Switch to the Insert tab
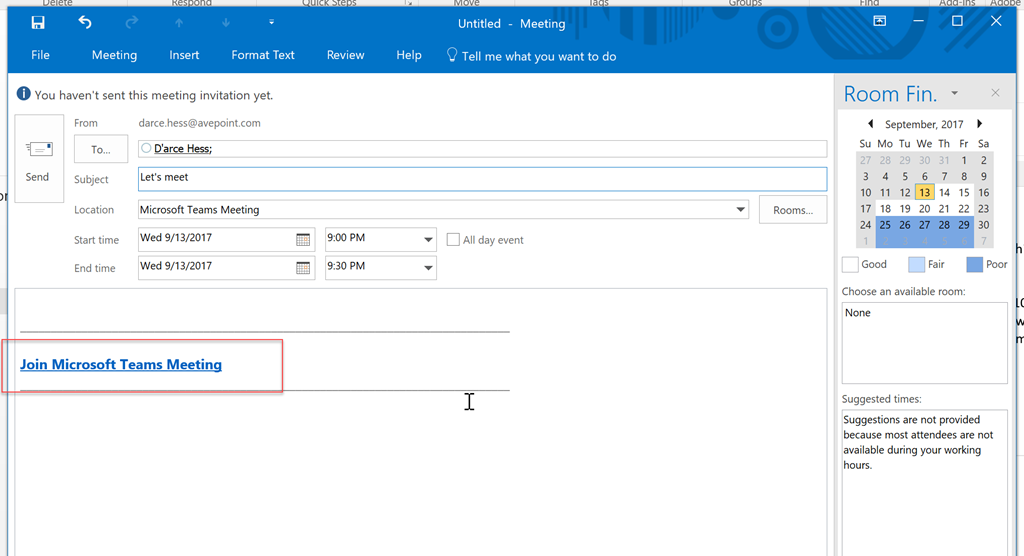The image size is (1024, 556). pos(184,55)
